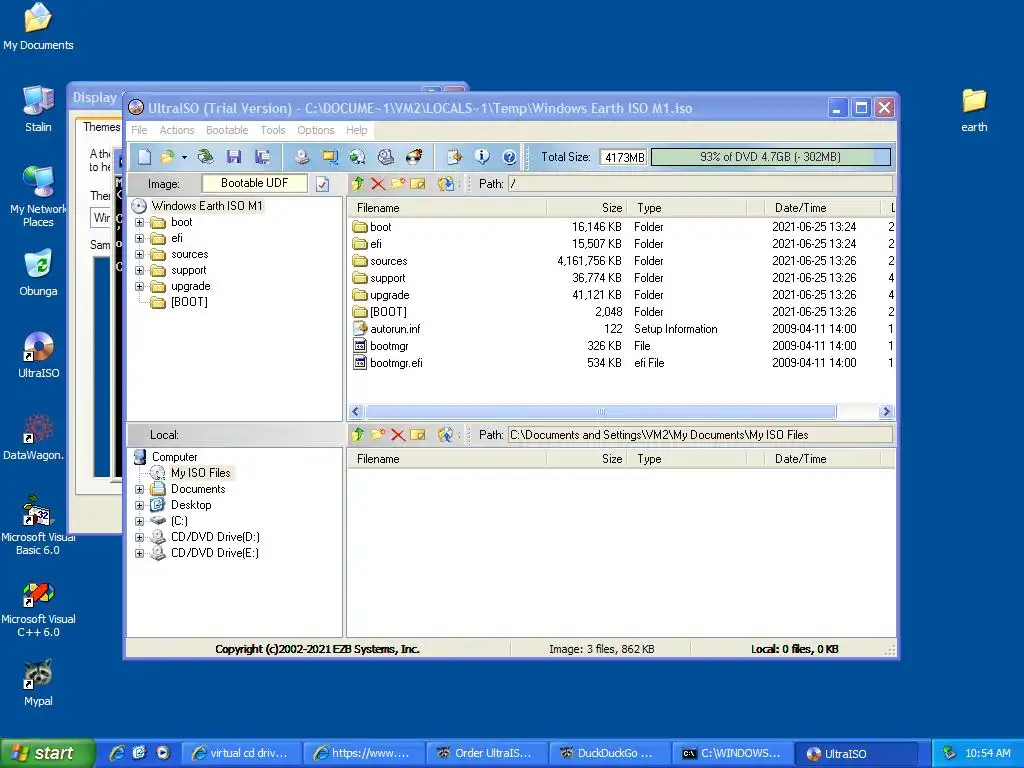Click the right arrow of the image list scrollbar
Screen dimensions: 1024x768
(886, 411)
